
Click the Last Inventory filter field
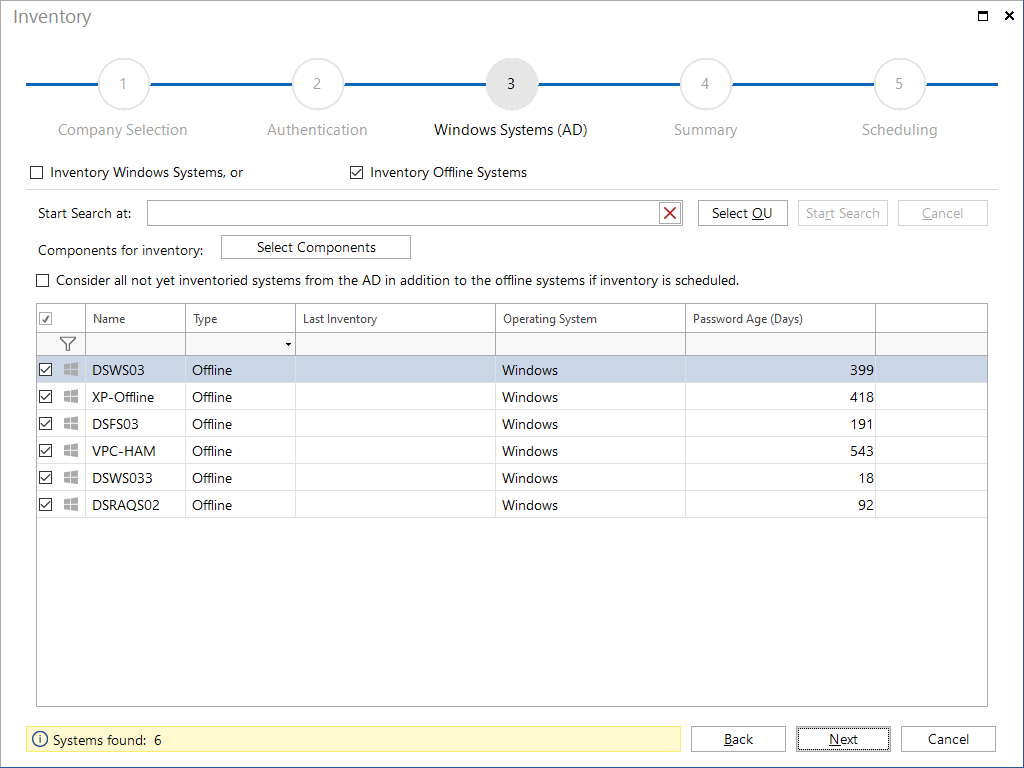click(395, 344)
